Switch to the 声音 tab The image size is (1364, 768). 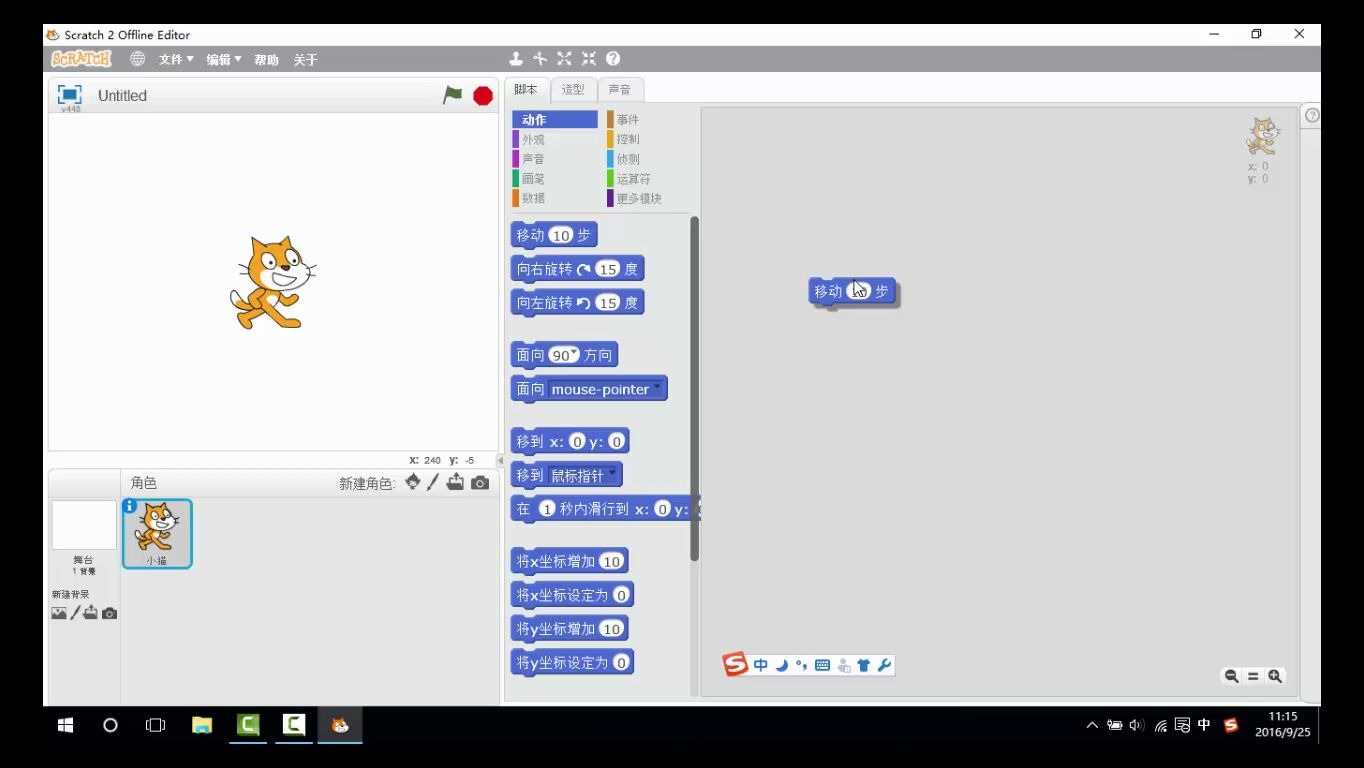620,89
